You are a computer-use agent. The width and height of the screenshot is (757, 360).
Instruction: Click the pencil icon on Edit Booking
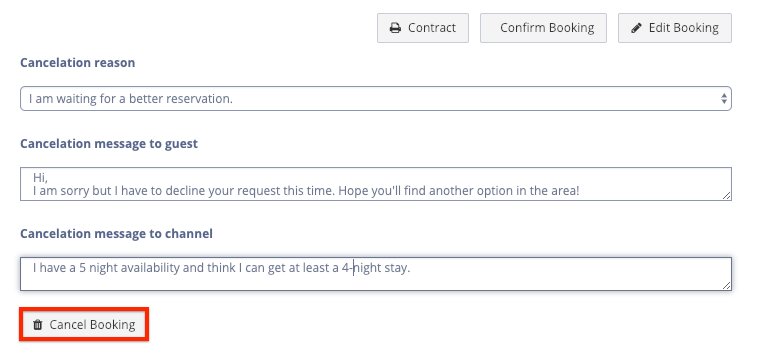(x=637, y=28)
